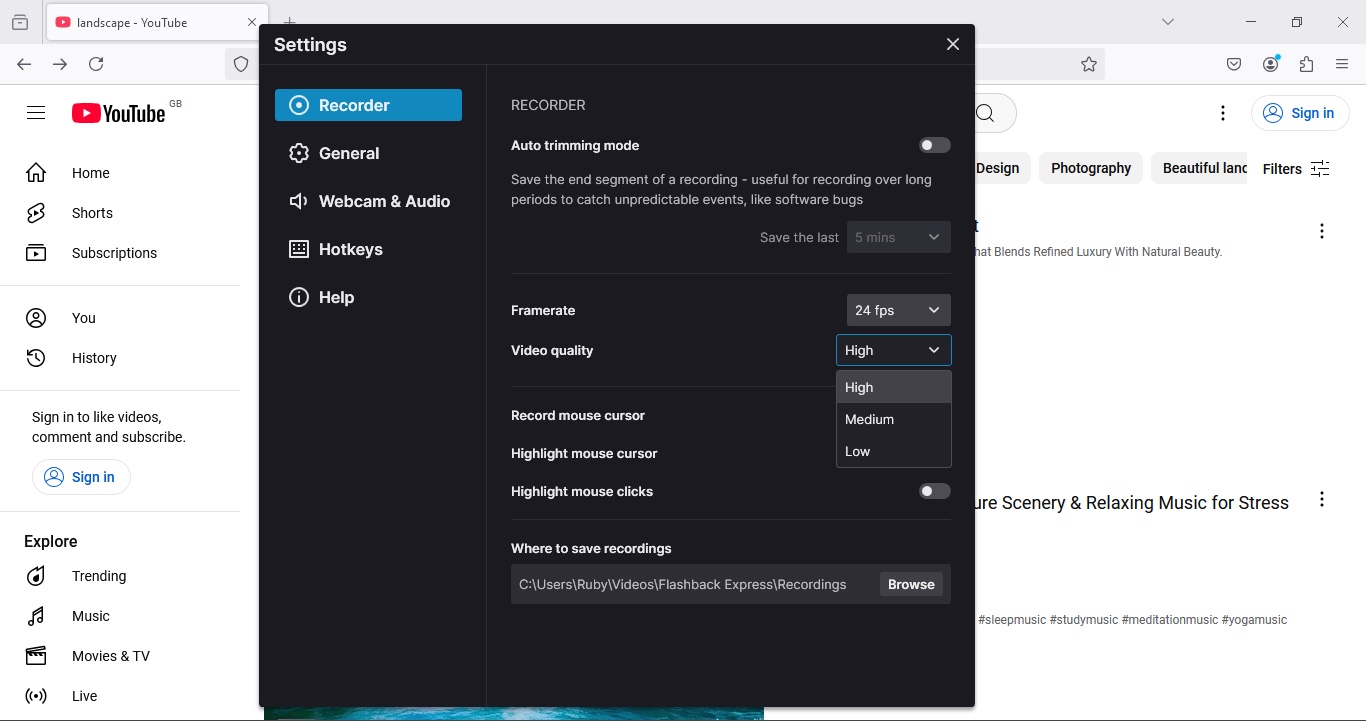The image size is (1366, 721).
Task: Click Browse to choose recordings folder
Action: [x=911, y=584]
